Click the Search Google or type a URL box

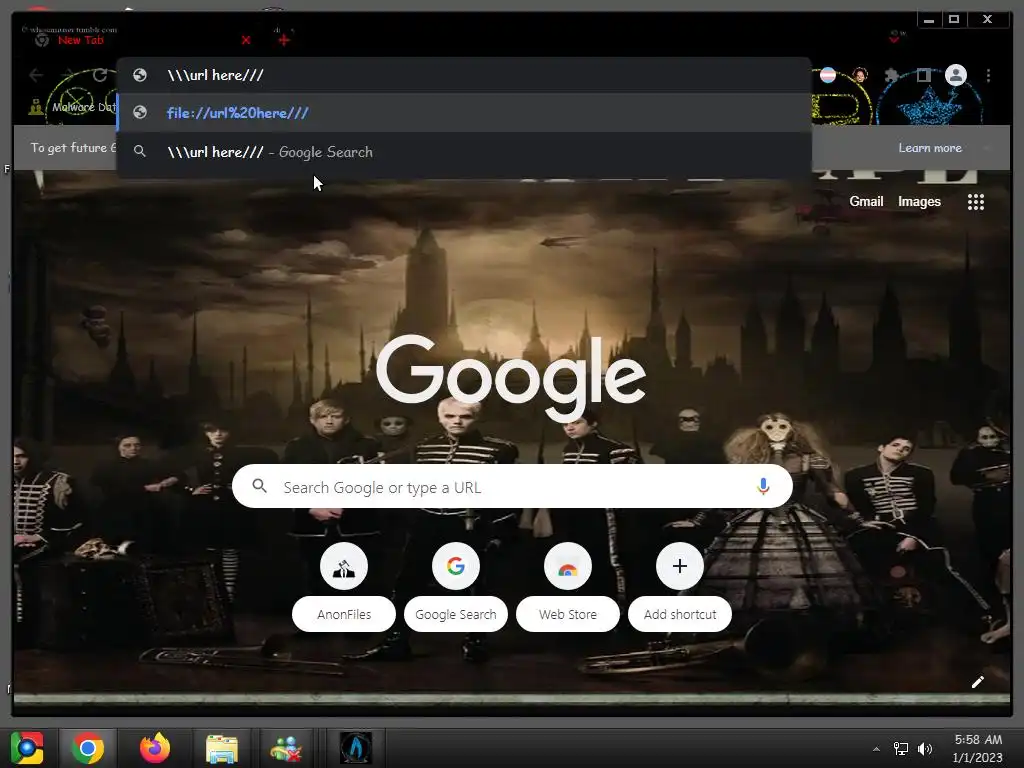coord(512,487)
